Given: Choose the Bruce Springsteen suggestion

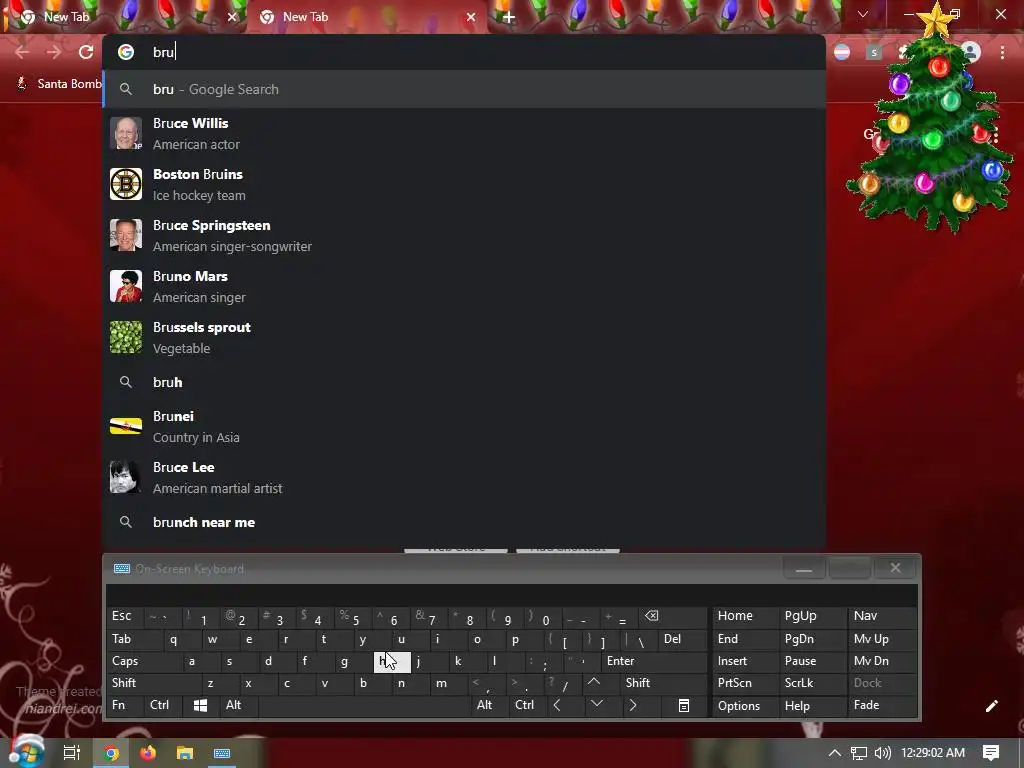Looking at the screenshot, I should point(464,235).
